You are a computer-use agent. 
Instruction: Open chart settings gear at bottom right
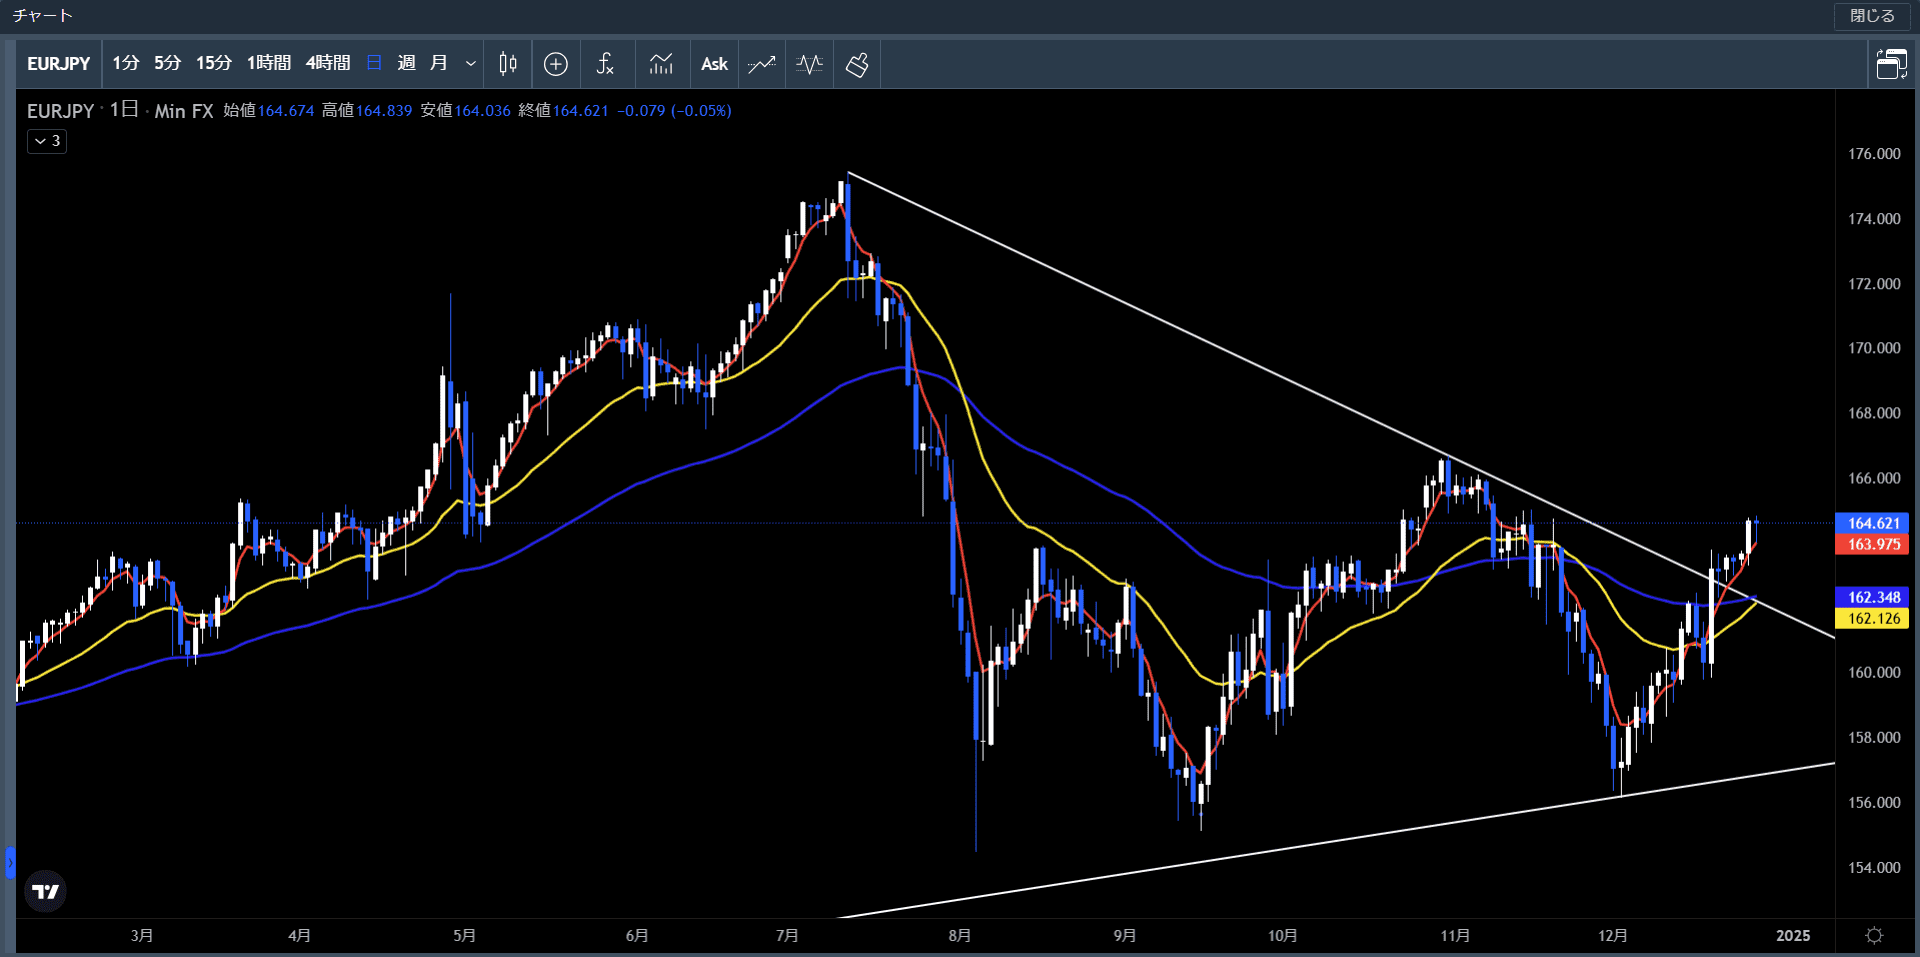(x=1875, y=935)
